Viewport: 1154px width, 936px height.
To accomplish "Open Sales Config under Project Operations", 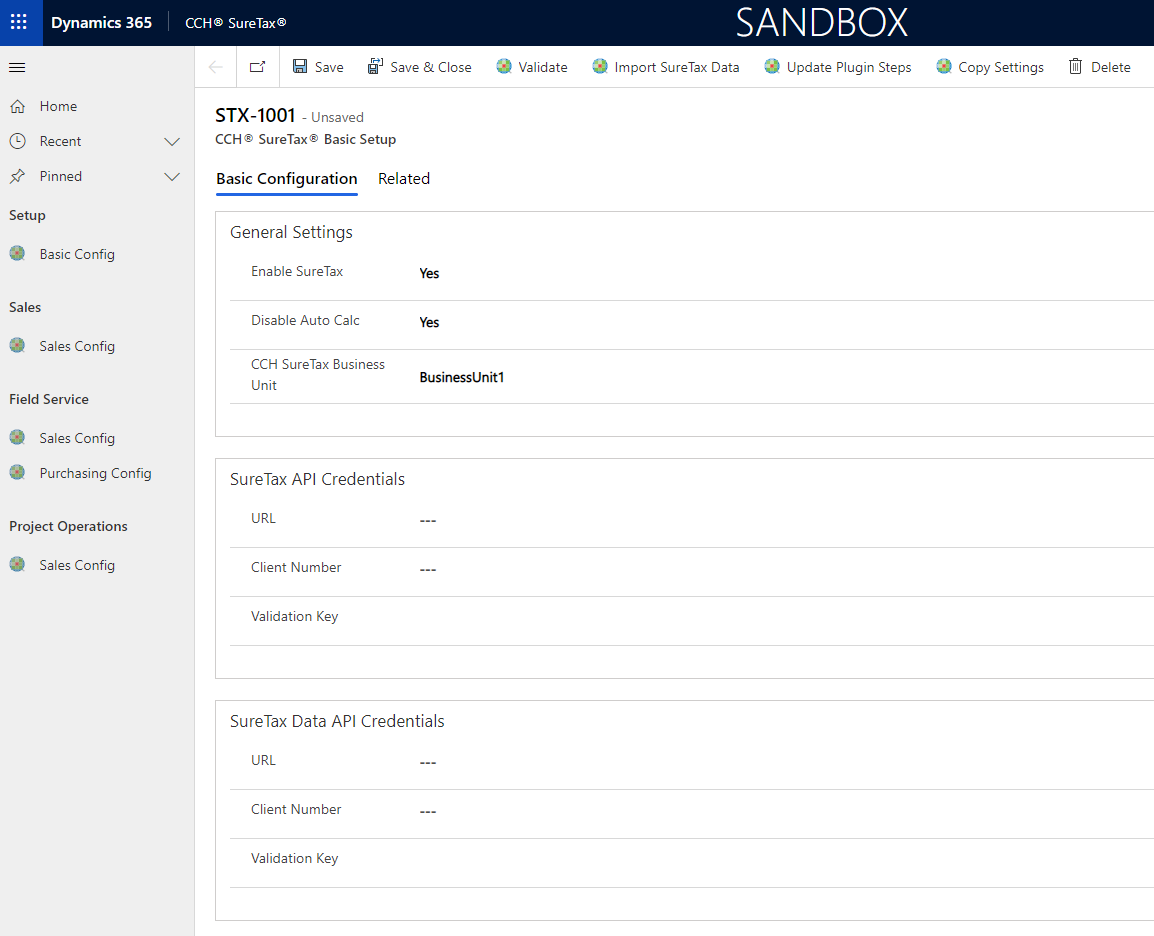I will [x=77, y=566].
